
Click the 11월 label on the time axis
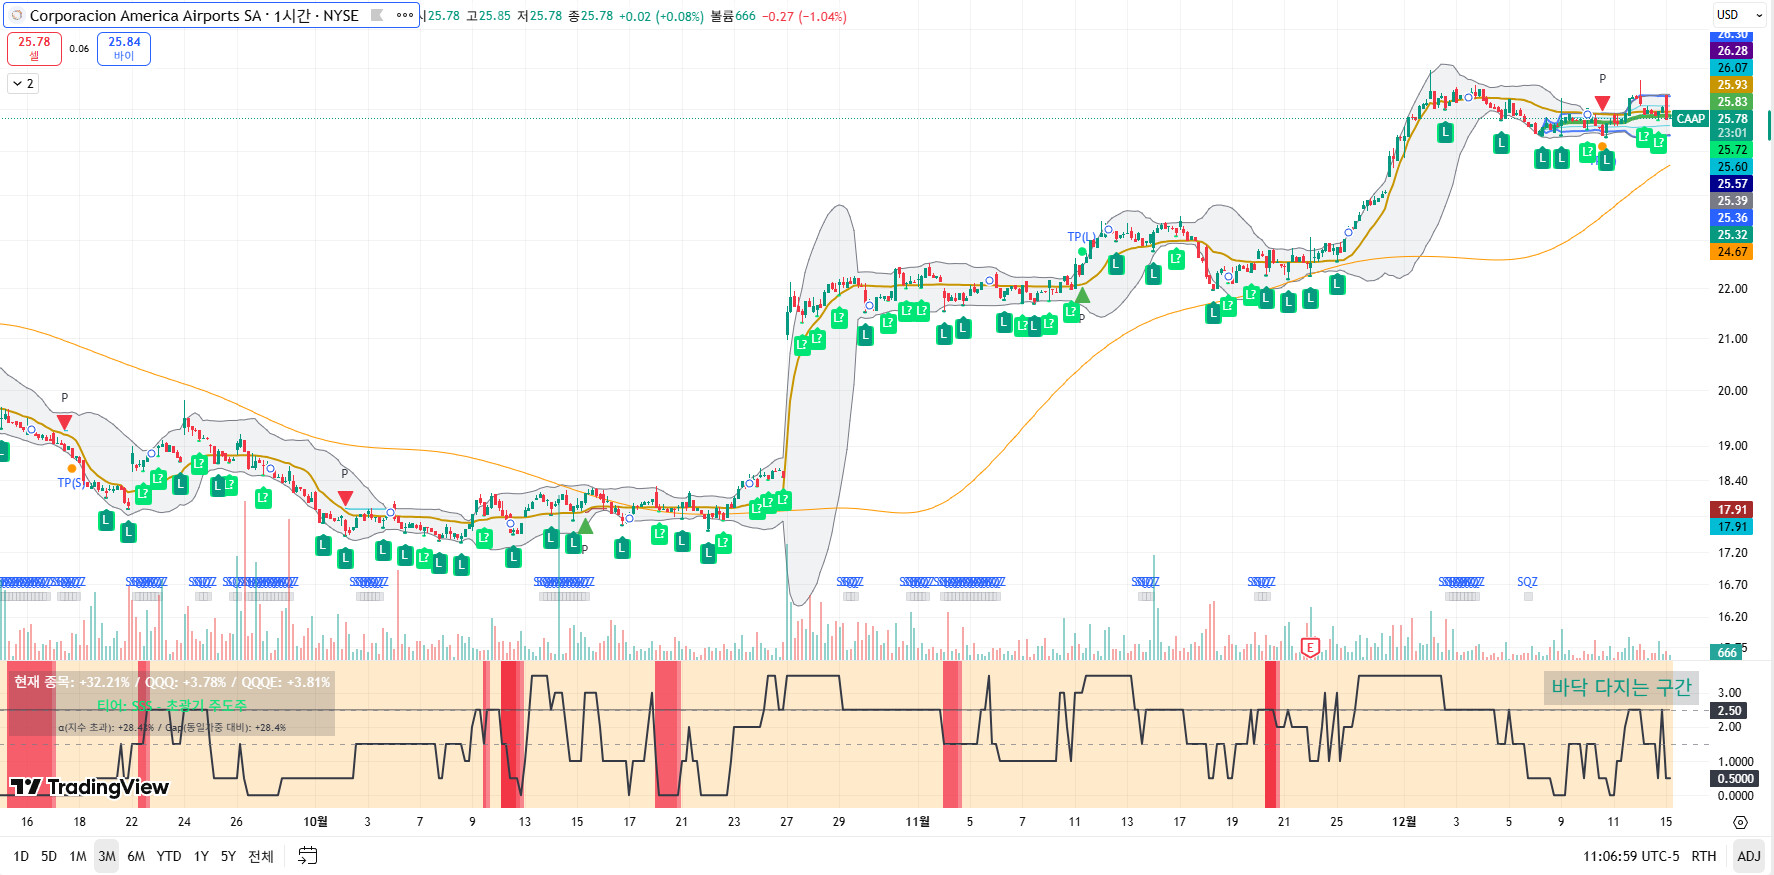coord(917,822)
